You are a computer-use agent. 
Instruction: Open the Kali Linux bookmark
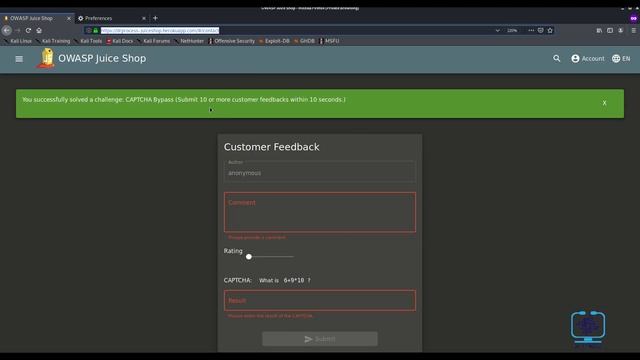[x=18, y=41]
